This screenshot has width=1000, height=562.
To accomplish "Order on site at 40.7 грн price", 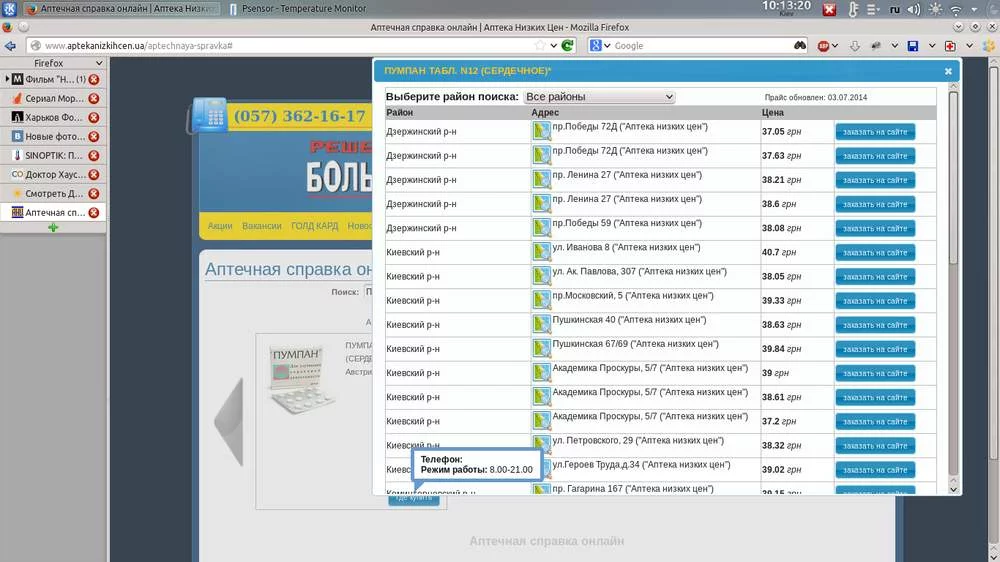I will pos(875,253).
